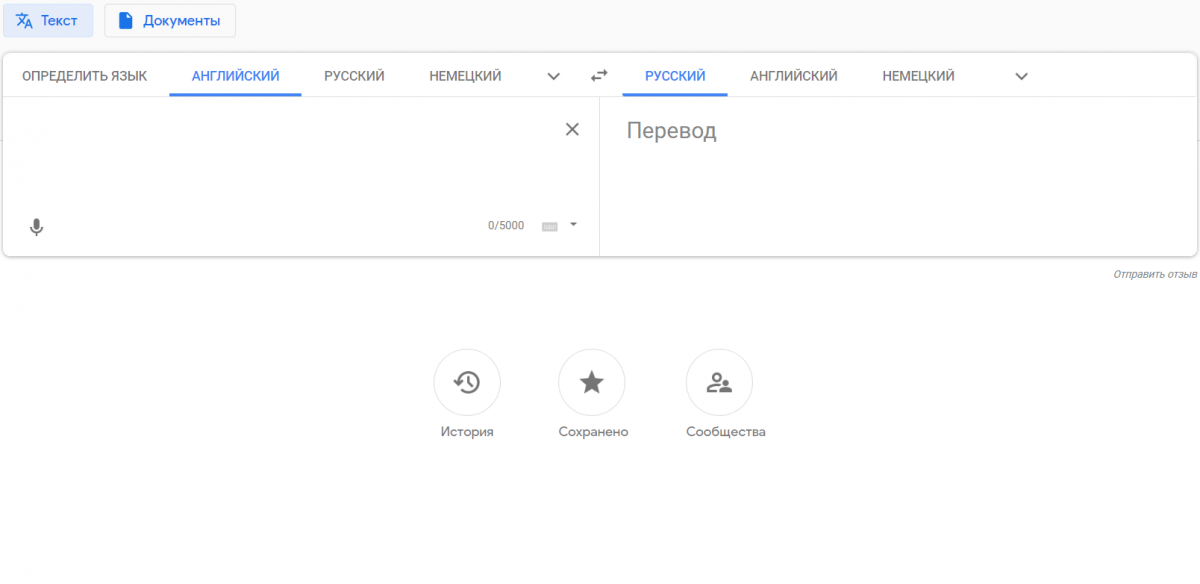Set target language to Английский
The width and height of the screenshot is (1200, 584).
tap(794, 76)
